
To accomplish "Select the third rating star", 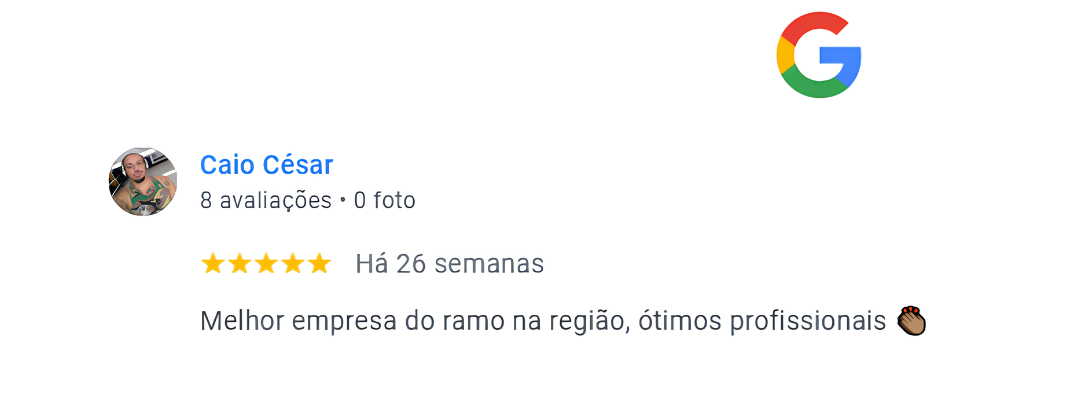I will 265,264.
